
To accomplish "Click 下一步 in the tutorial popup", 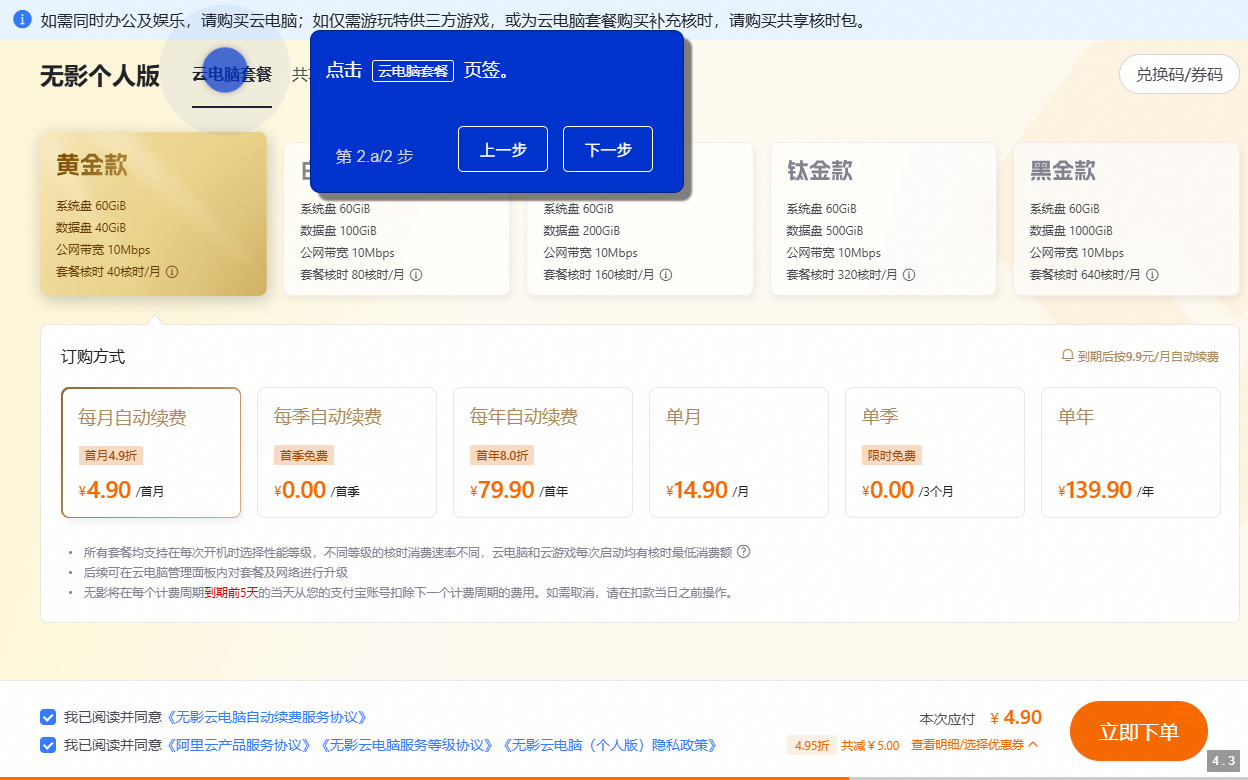I will 607,148.
